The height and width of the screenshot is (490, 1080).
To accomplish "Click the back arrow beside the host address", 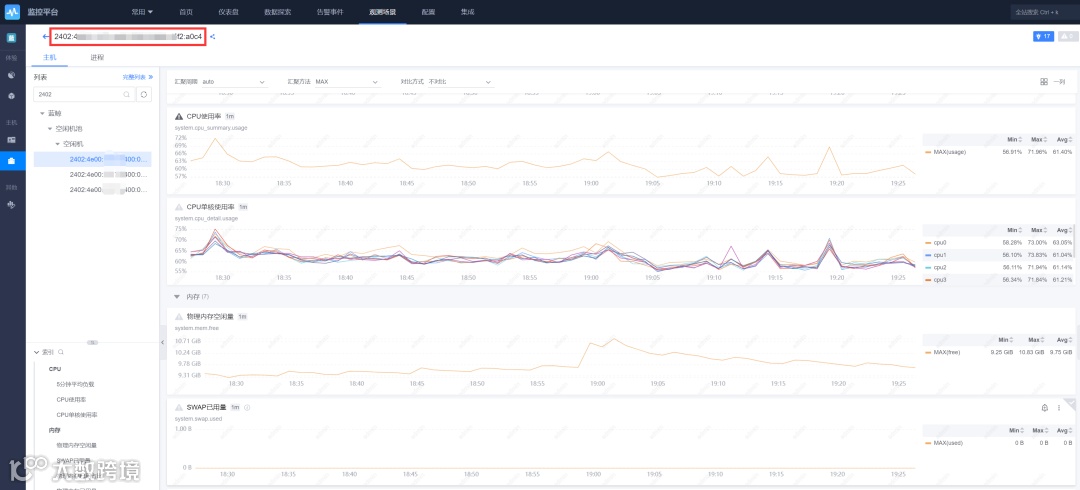I will click(x=45, y=37).
